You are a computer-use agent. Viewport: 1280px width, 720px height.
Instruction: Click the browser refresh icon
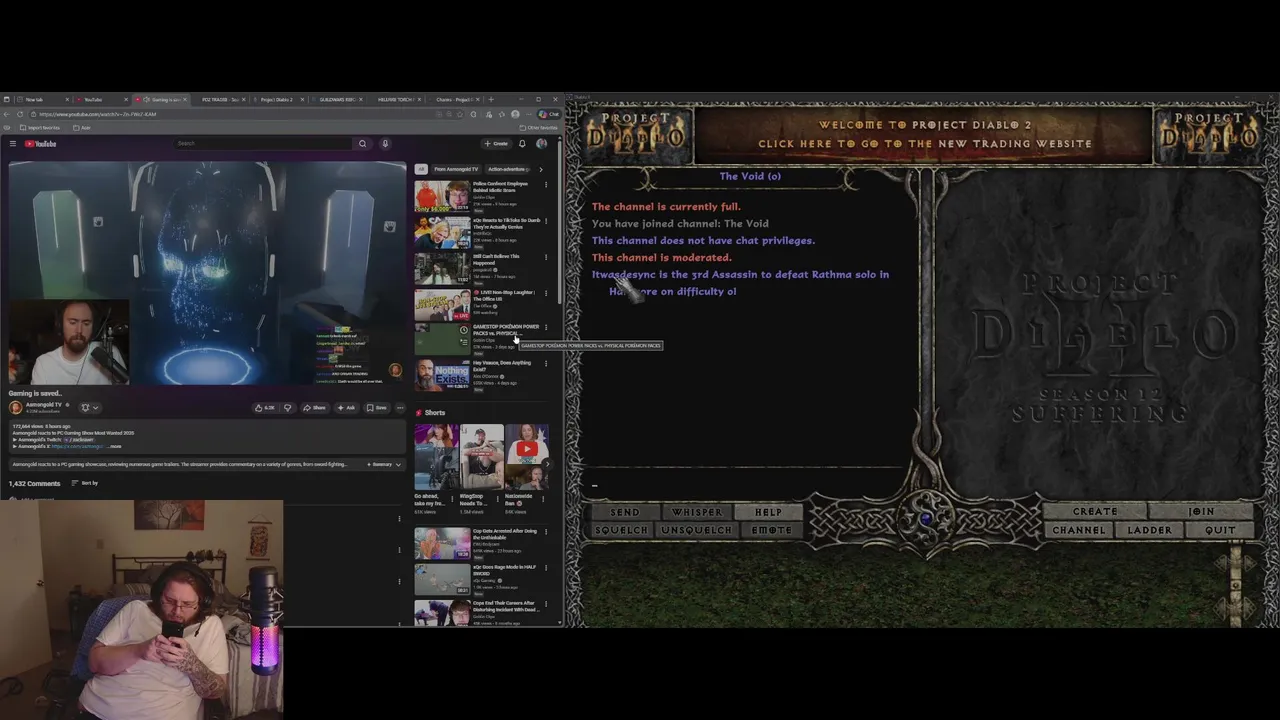click(x=20, y=114)
